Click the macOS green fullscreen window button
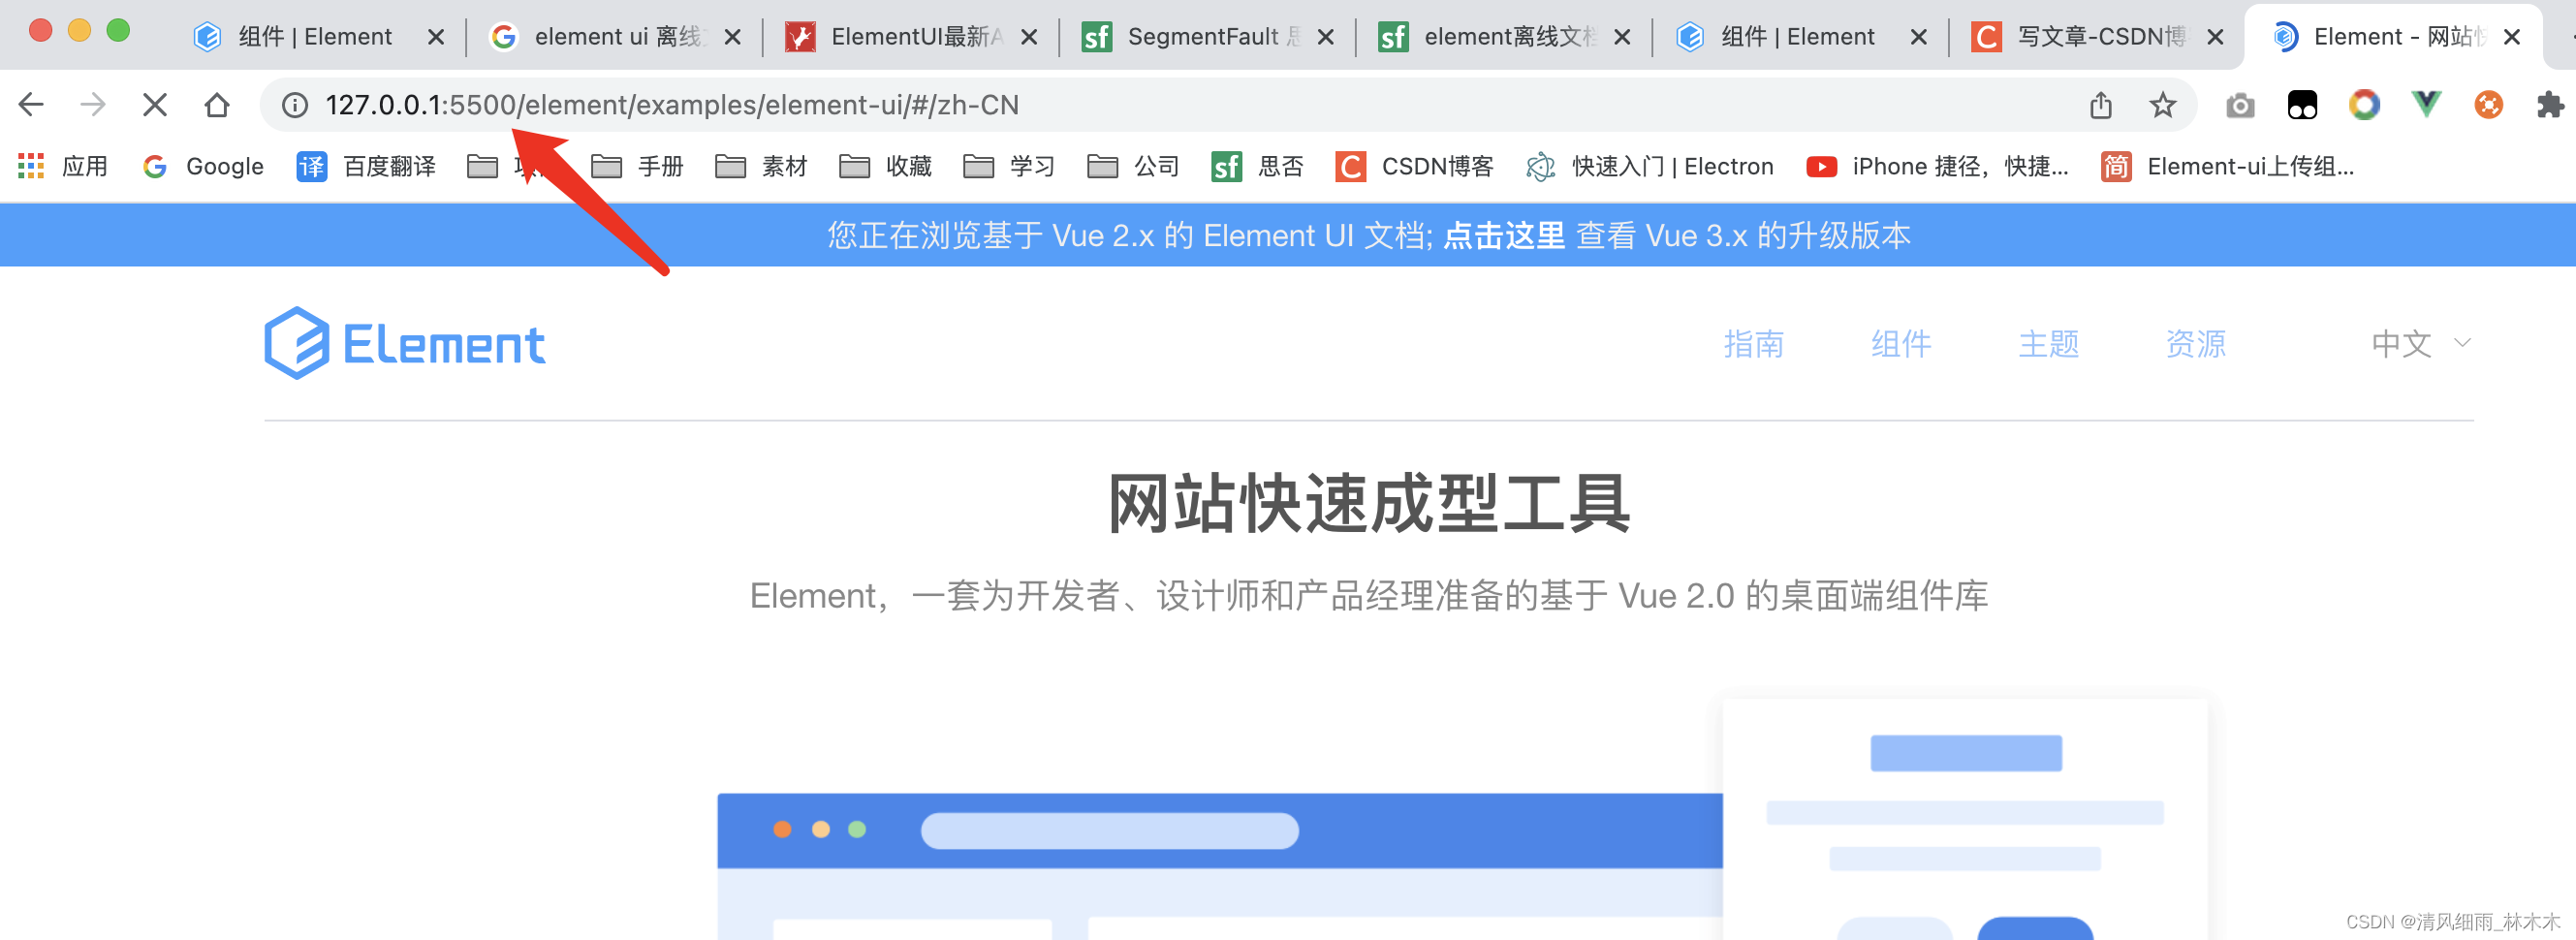This screenshot has width=2576, height=940. [x=118, y=30]
